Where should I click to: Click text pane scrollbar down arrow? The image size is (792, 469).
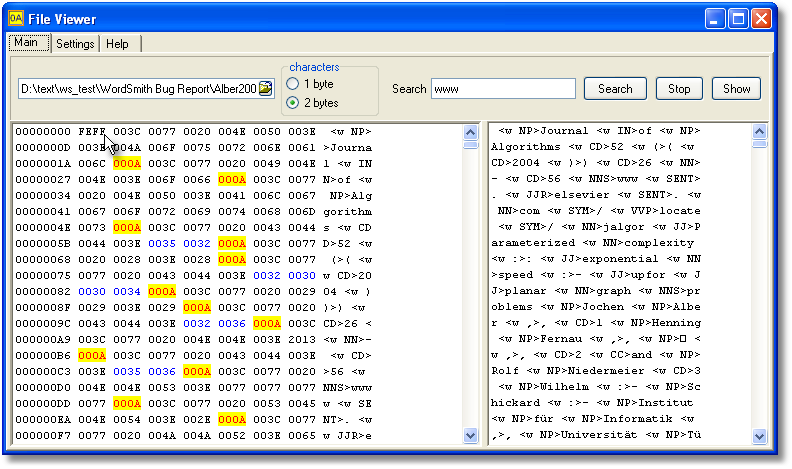click(760, 436)
